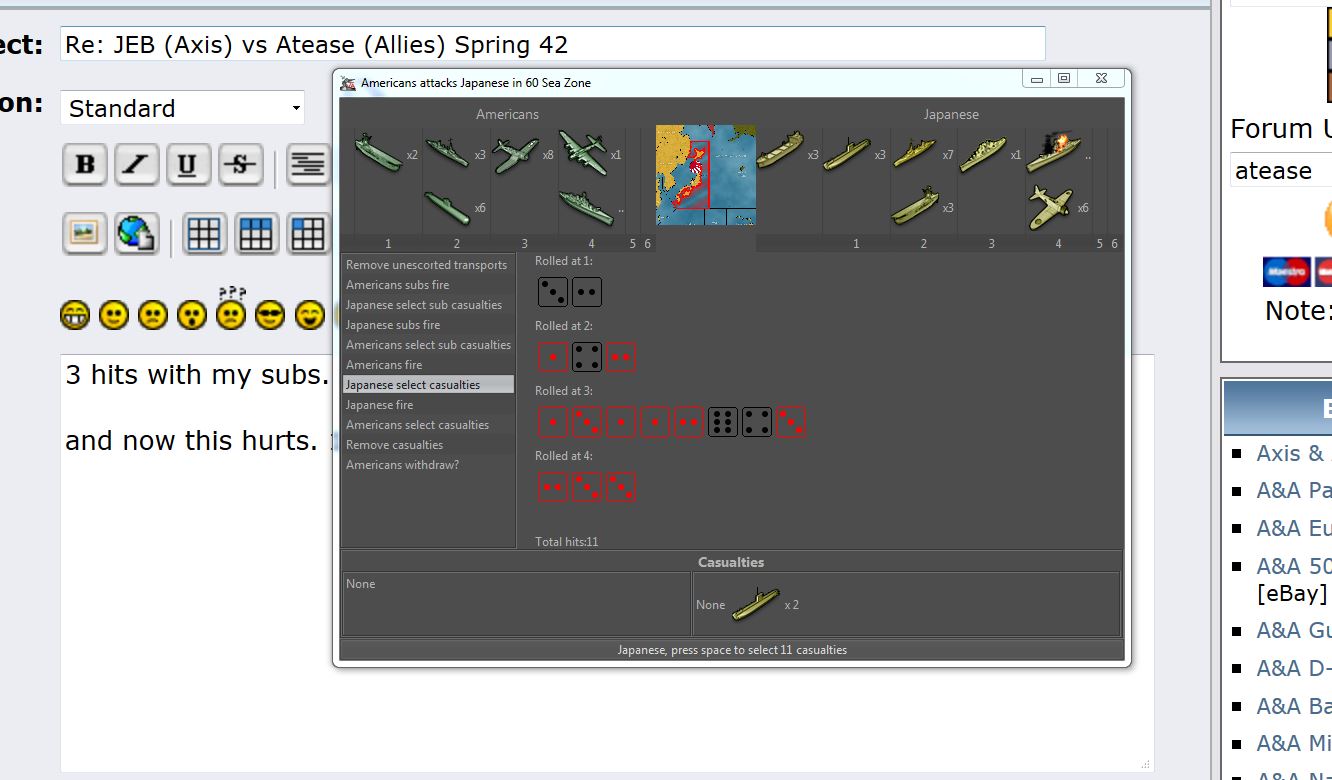
Task: Insert a plain table with the blue-outlined grid icon
Action: coord(204,234)
